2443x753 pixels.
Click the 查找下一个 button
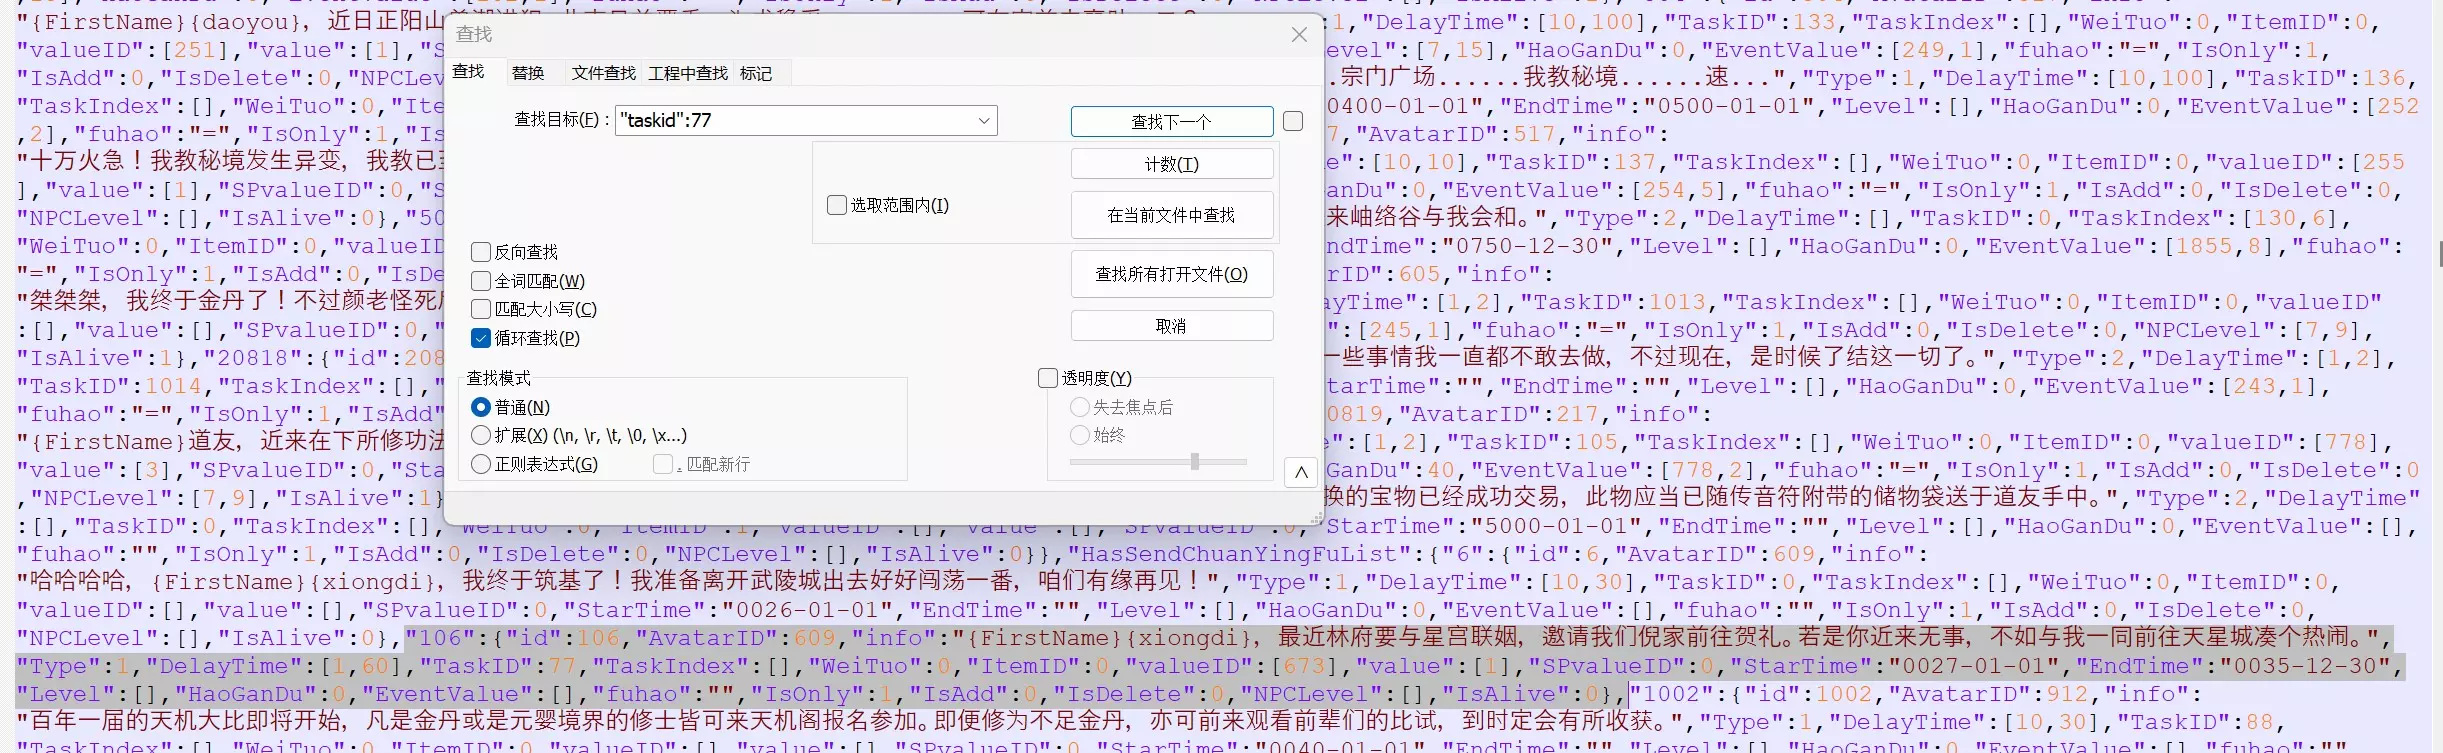[x=1172, y=121]
